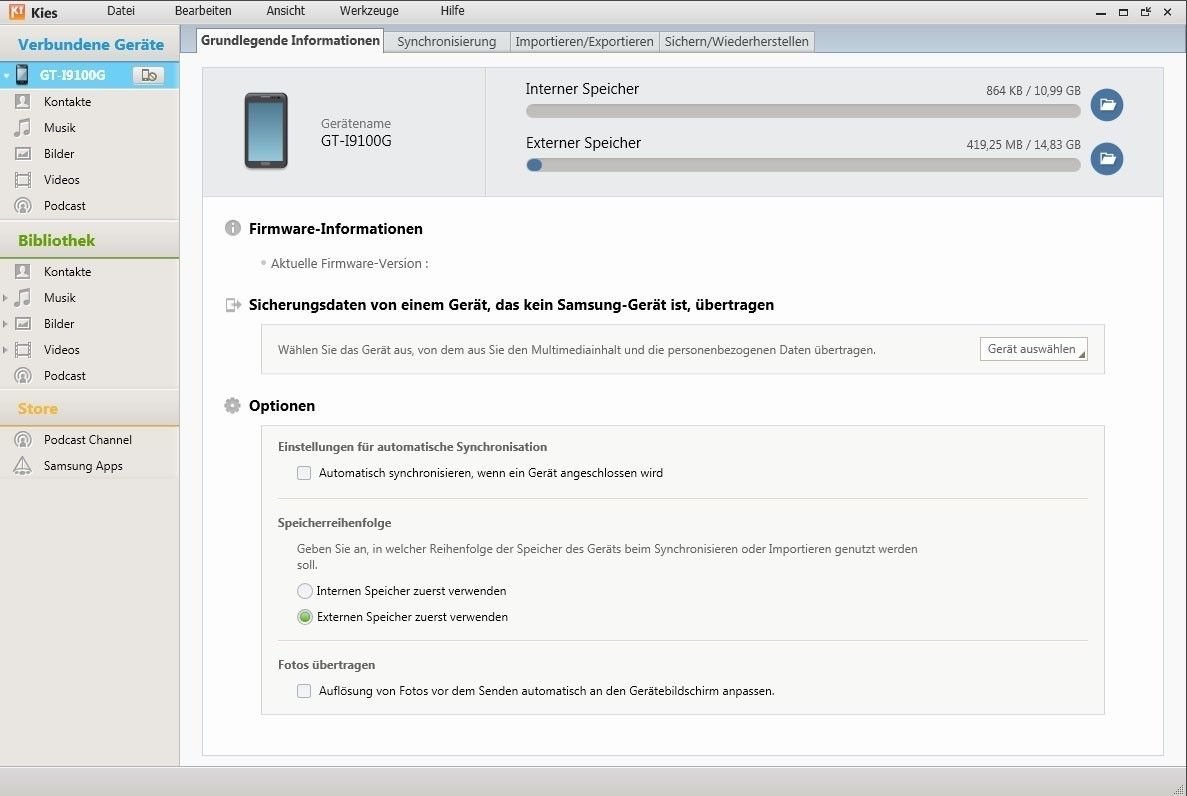The height and width of the screenshot is (796, 1187).
Task: Expand the Bibliothek Musik tree item
Action: tap(5, 298)
